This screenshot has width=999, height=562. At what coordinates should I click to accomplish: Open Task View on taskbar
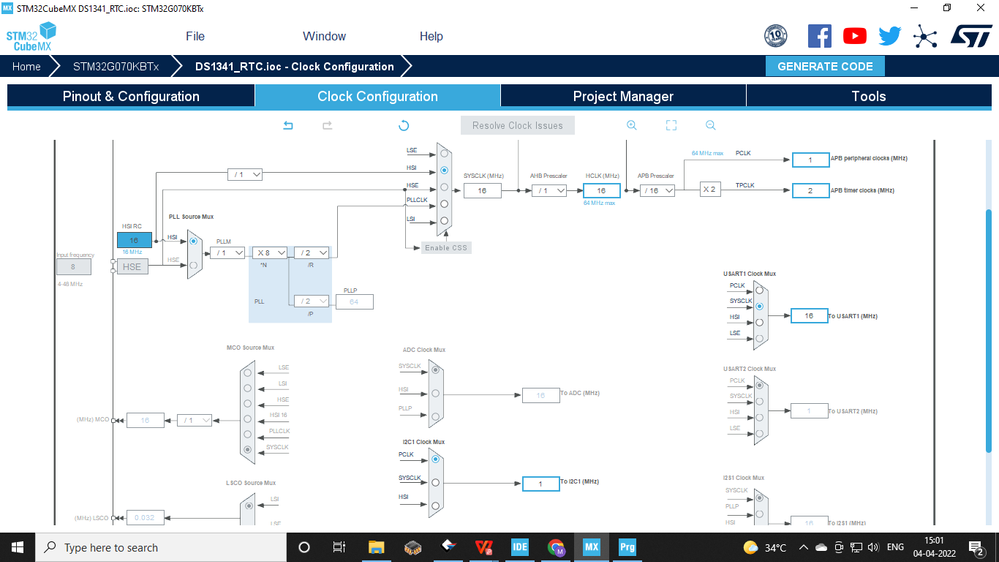tap(339, 547)
